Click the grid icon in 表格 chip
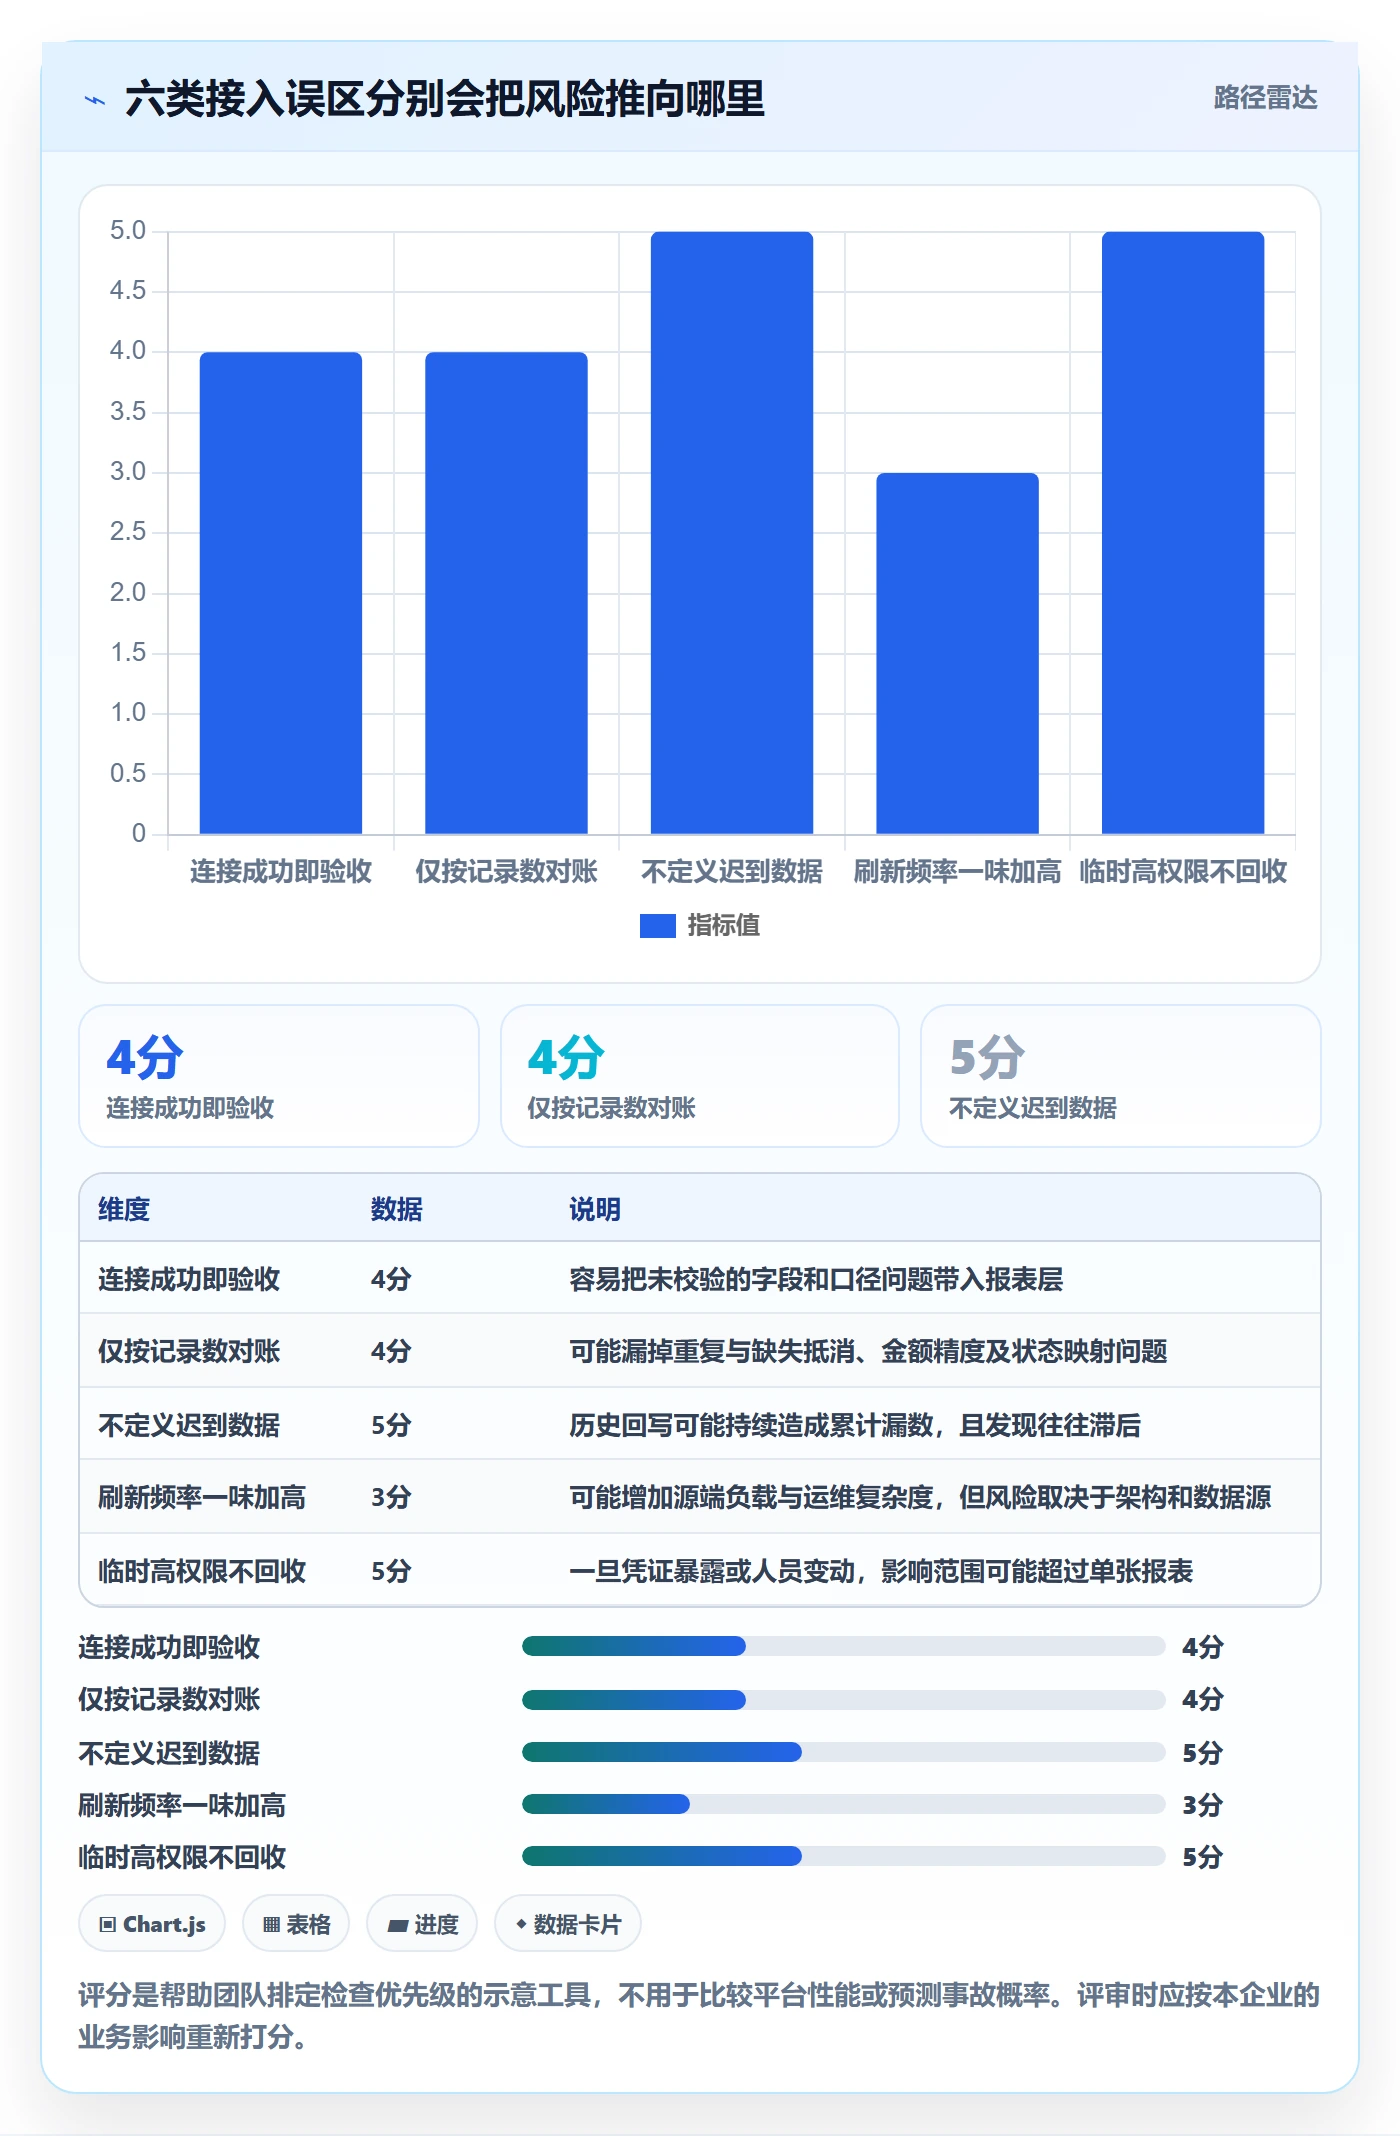 [x=271, y=1925]
